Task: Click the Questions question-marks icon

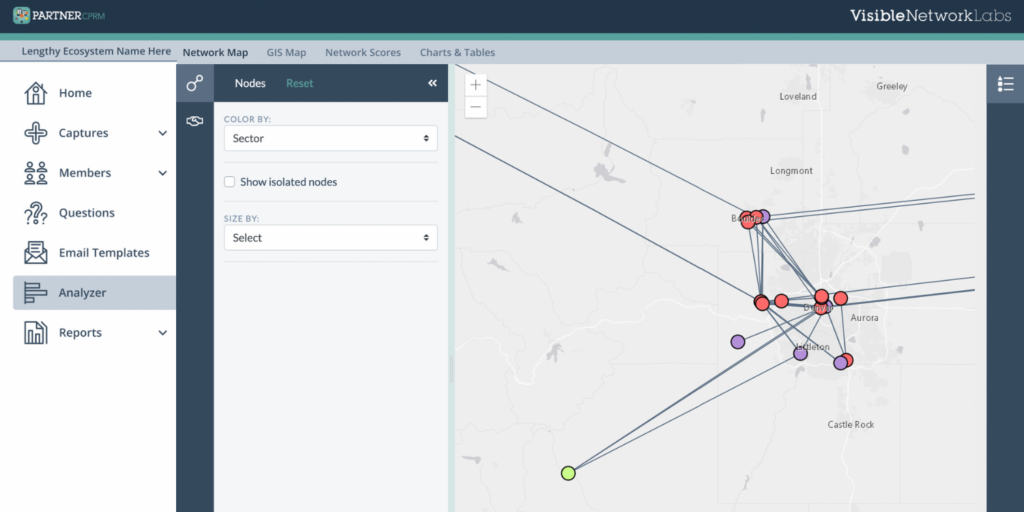Action: (35, 213)
